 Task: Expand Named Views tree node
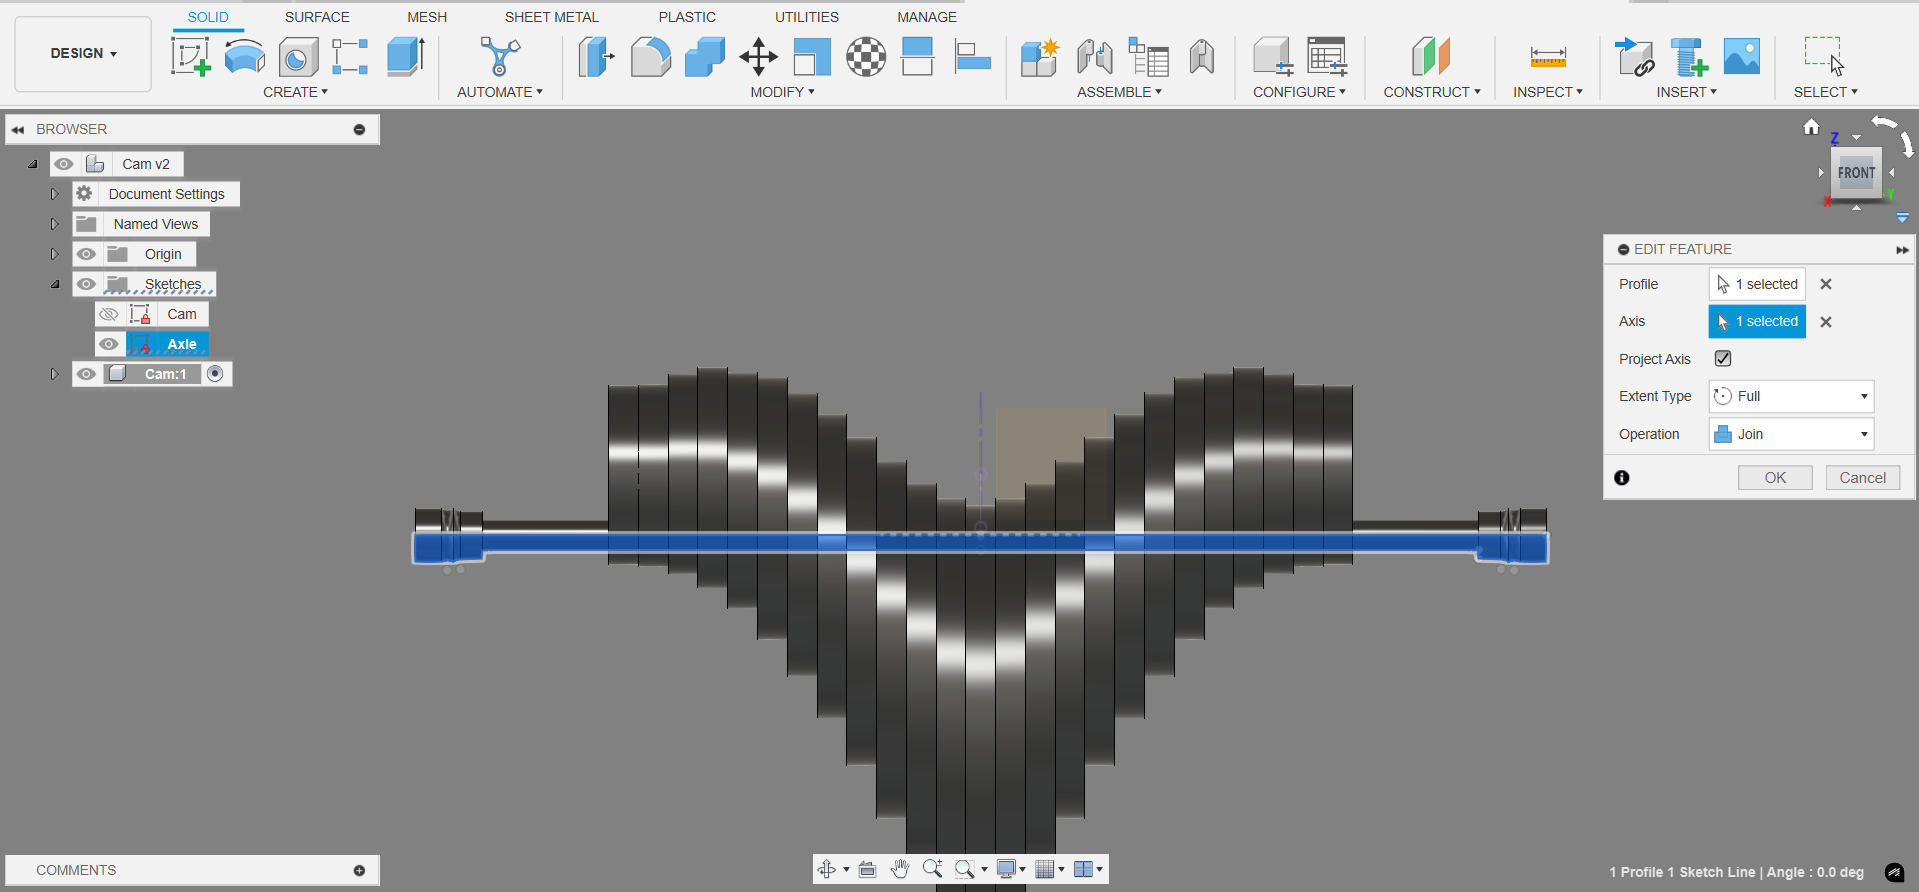(x=55, y=224)
